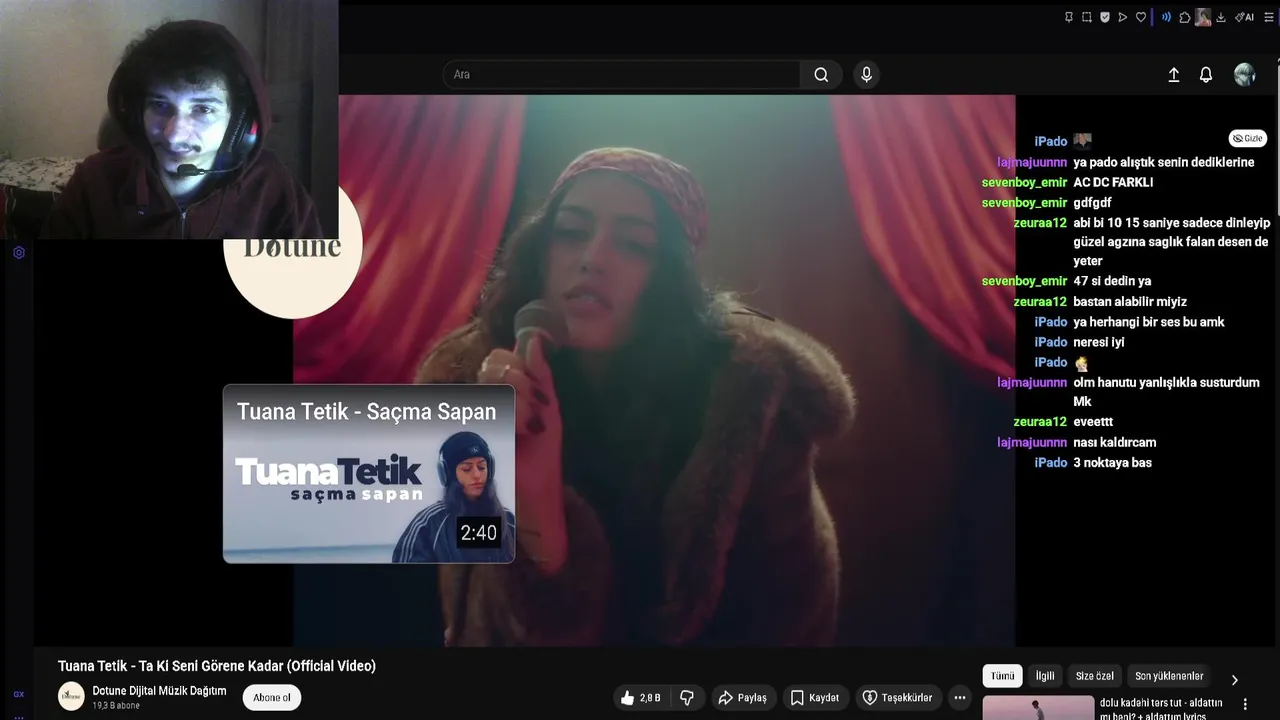Expand next filter chips arrow
Image resolution: width=1280 pixels, height=720 pixels.
pyautogui.click(x=1234, y=679)
